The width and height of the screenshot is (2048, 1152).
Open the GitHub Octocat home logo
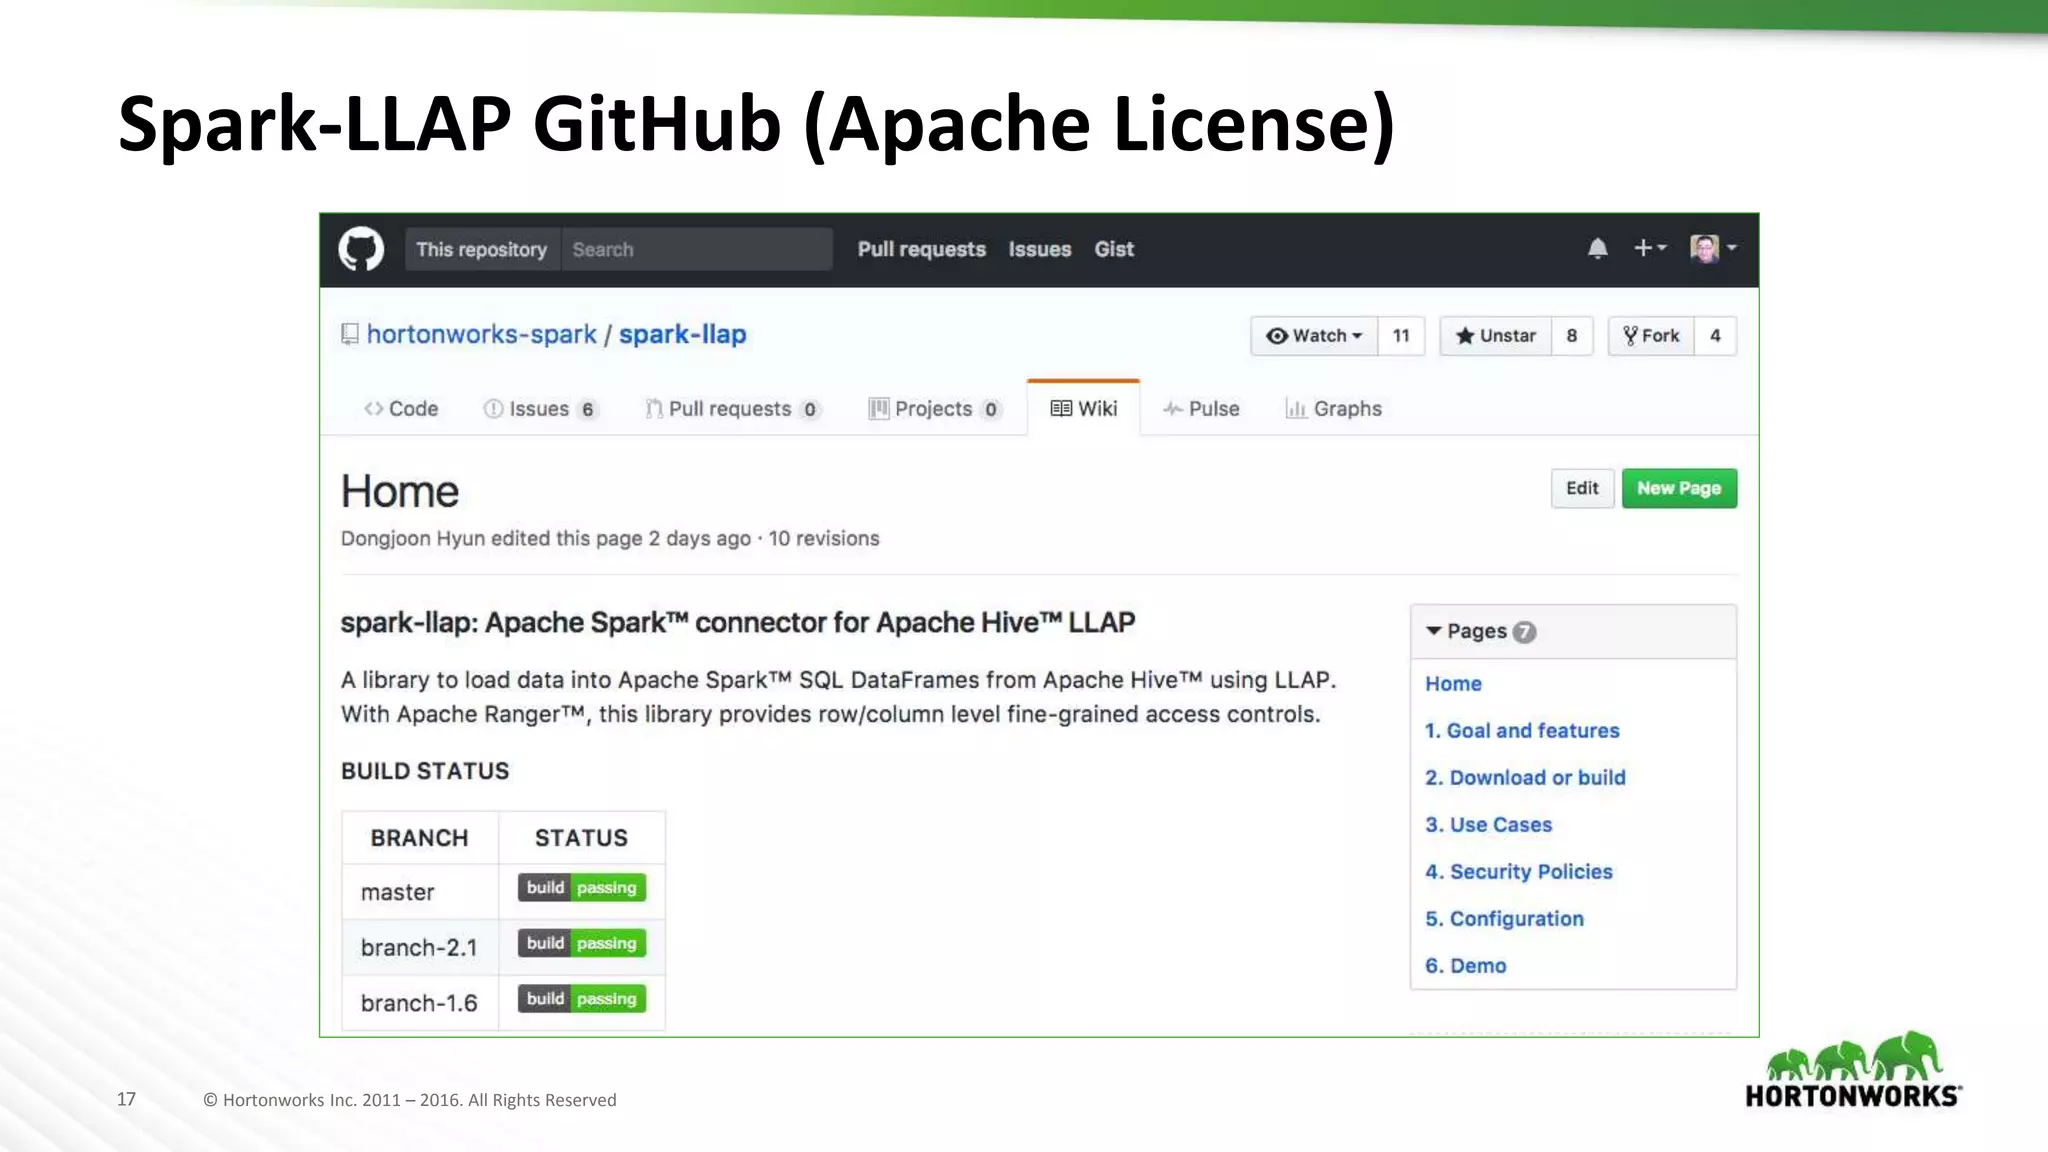coord(361,249)
